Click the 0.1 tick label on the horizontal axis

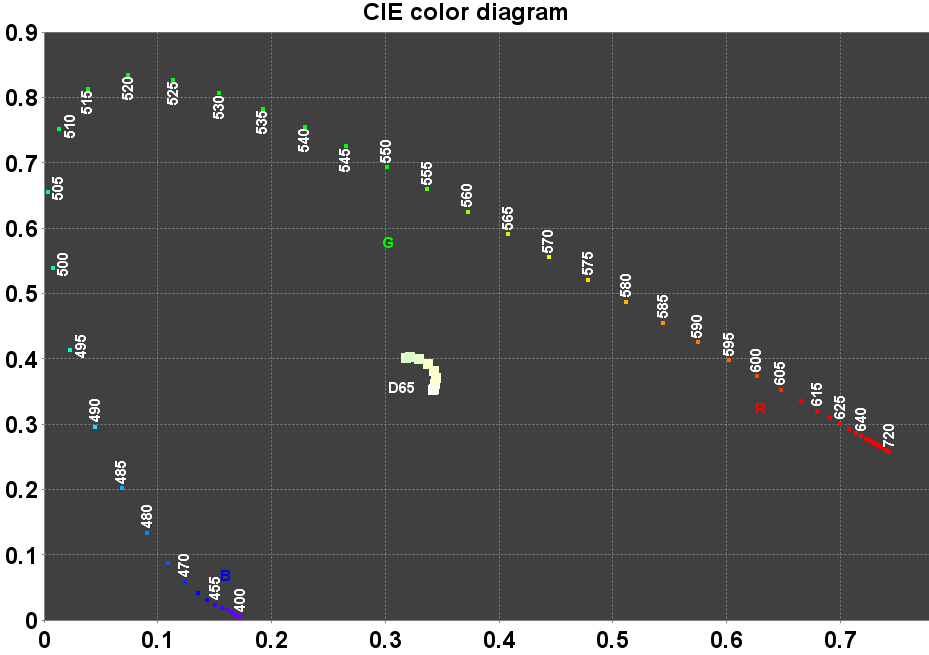tap(158, 641)
